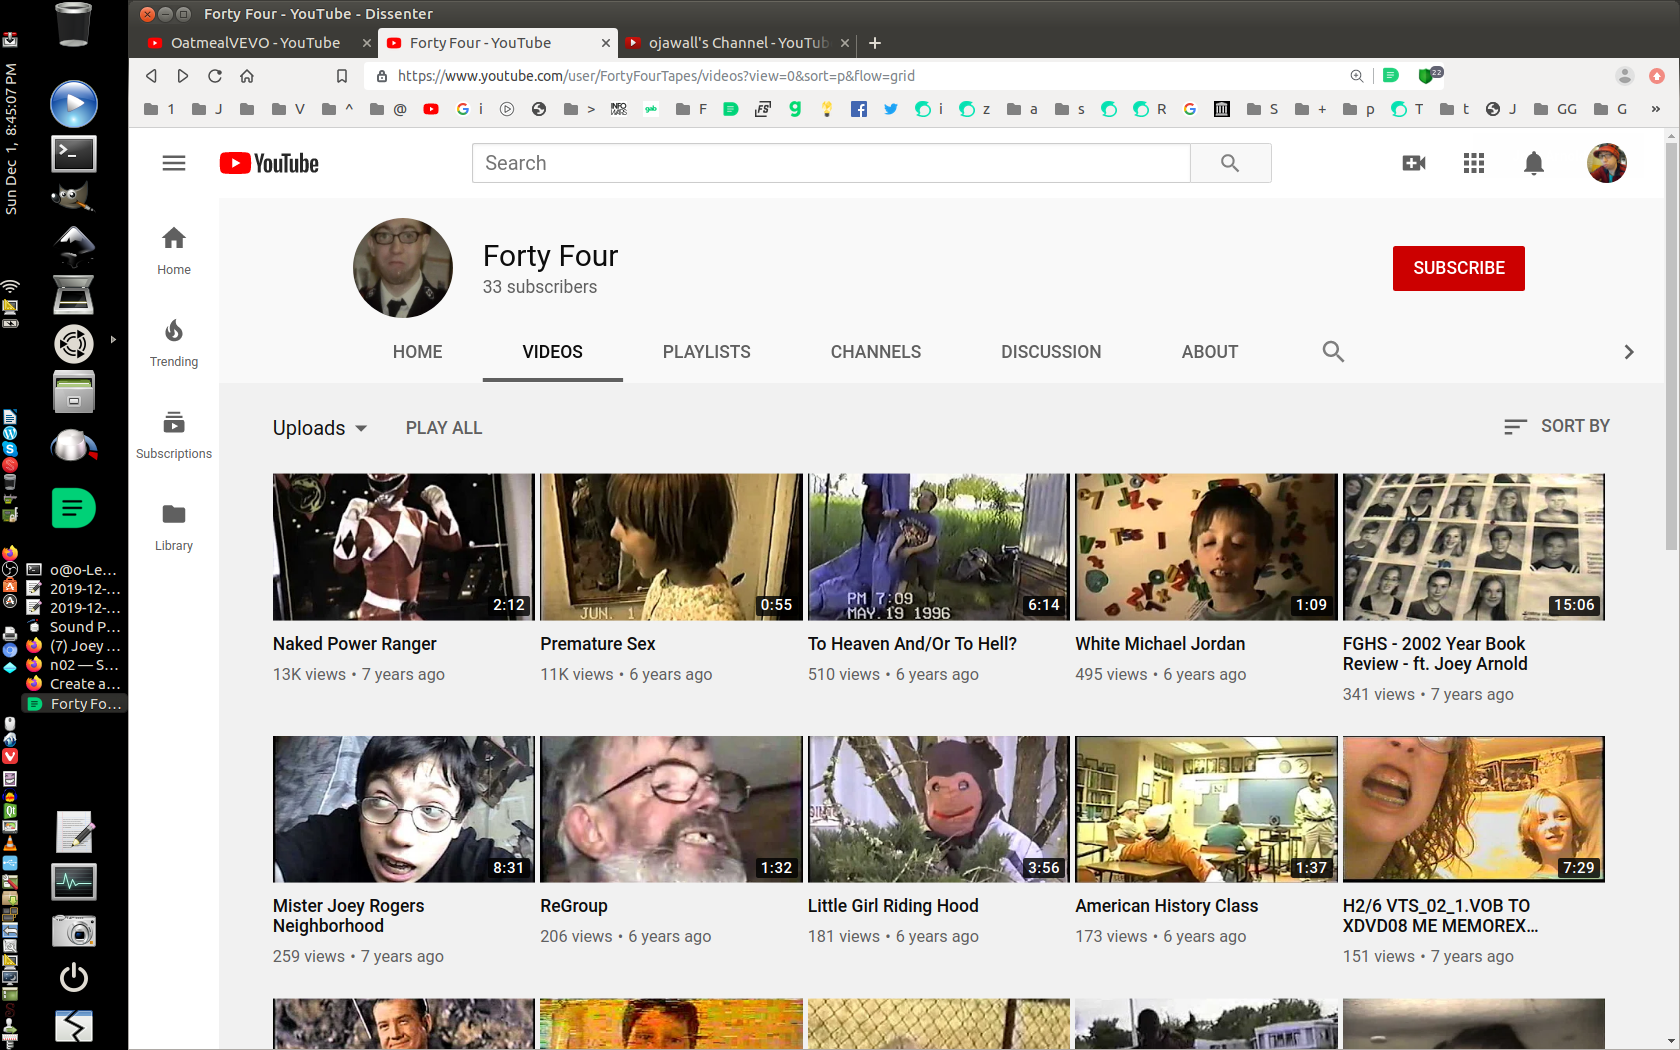The width and height of the screenshot is (1680, 1050).
Task: Reload the current page
Action: [215, 76]
